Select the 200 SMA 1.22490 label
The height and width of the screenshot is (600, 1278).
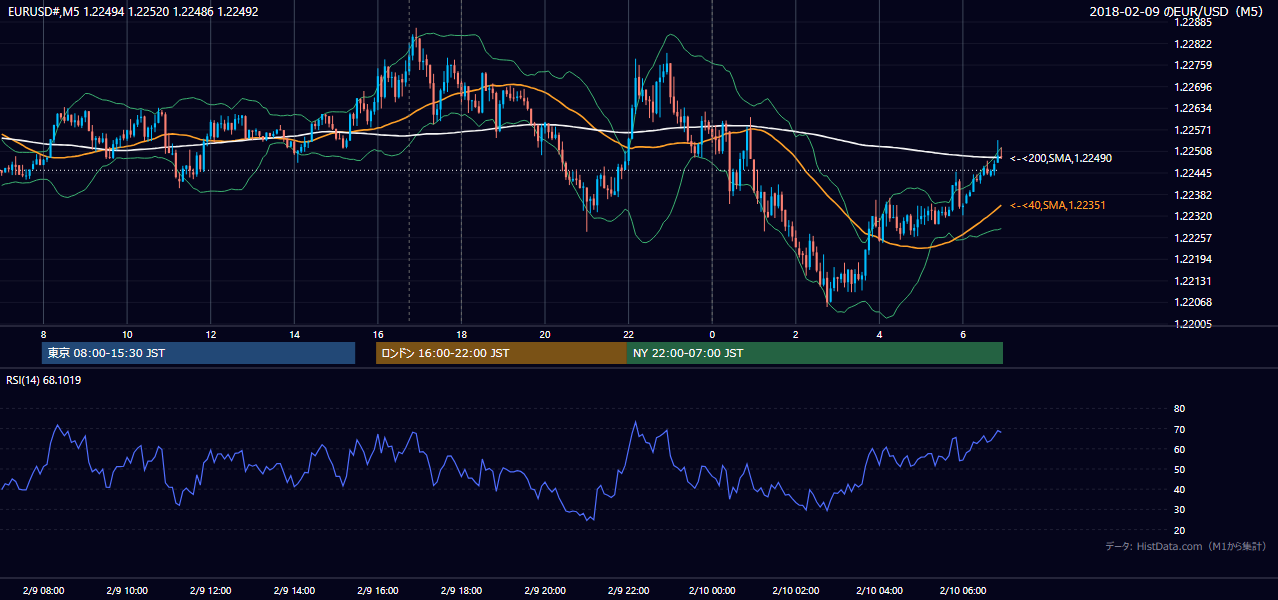click(1061, 158)
